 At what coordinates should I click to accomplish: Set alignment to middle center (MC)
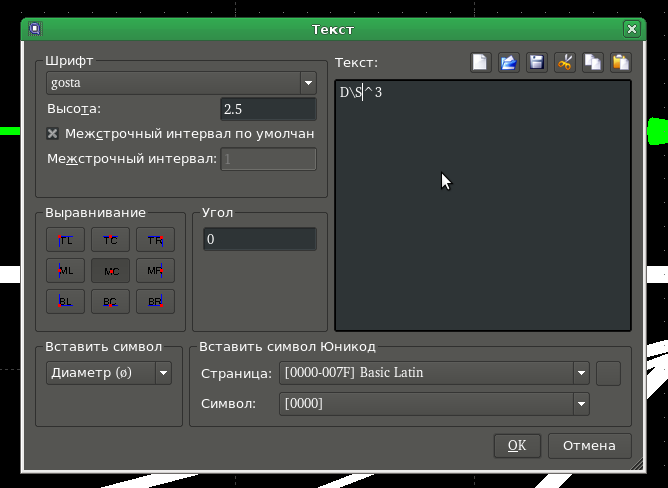point(110,271)
